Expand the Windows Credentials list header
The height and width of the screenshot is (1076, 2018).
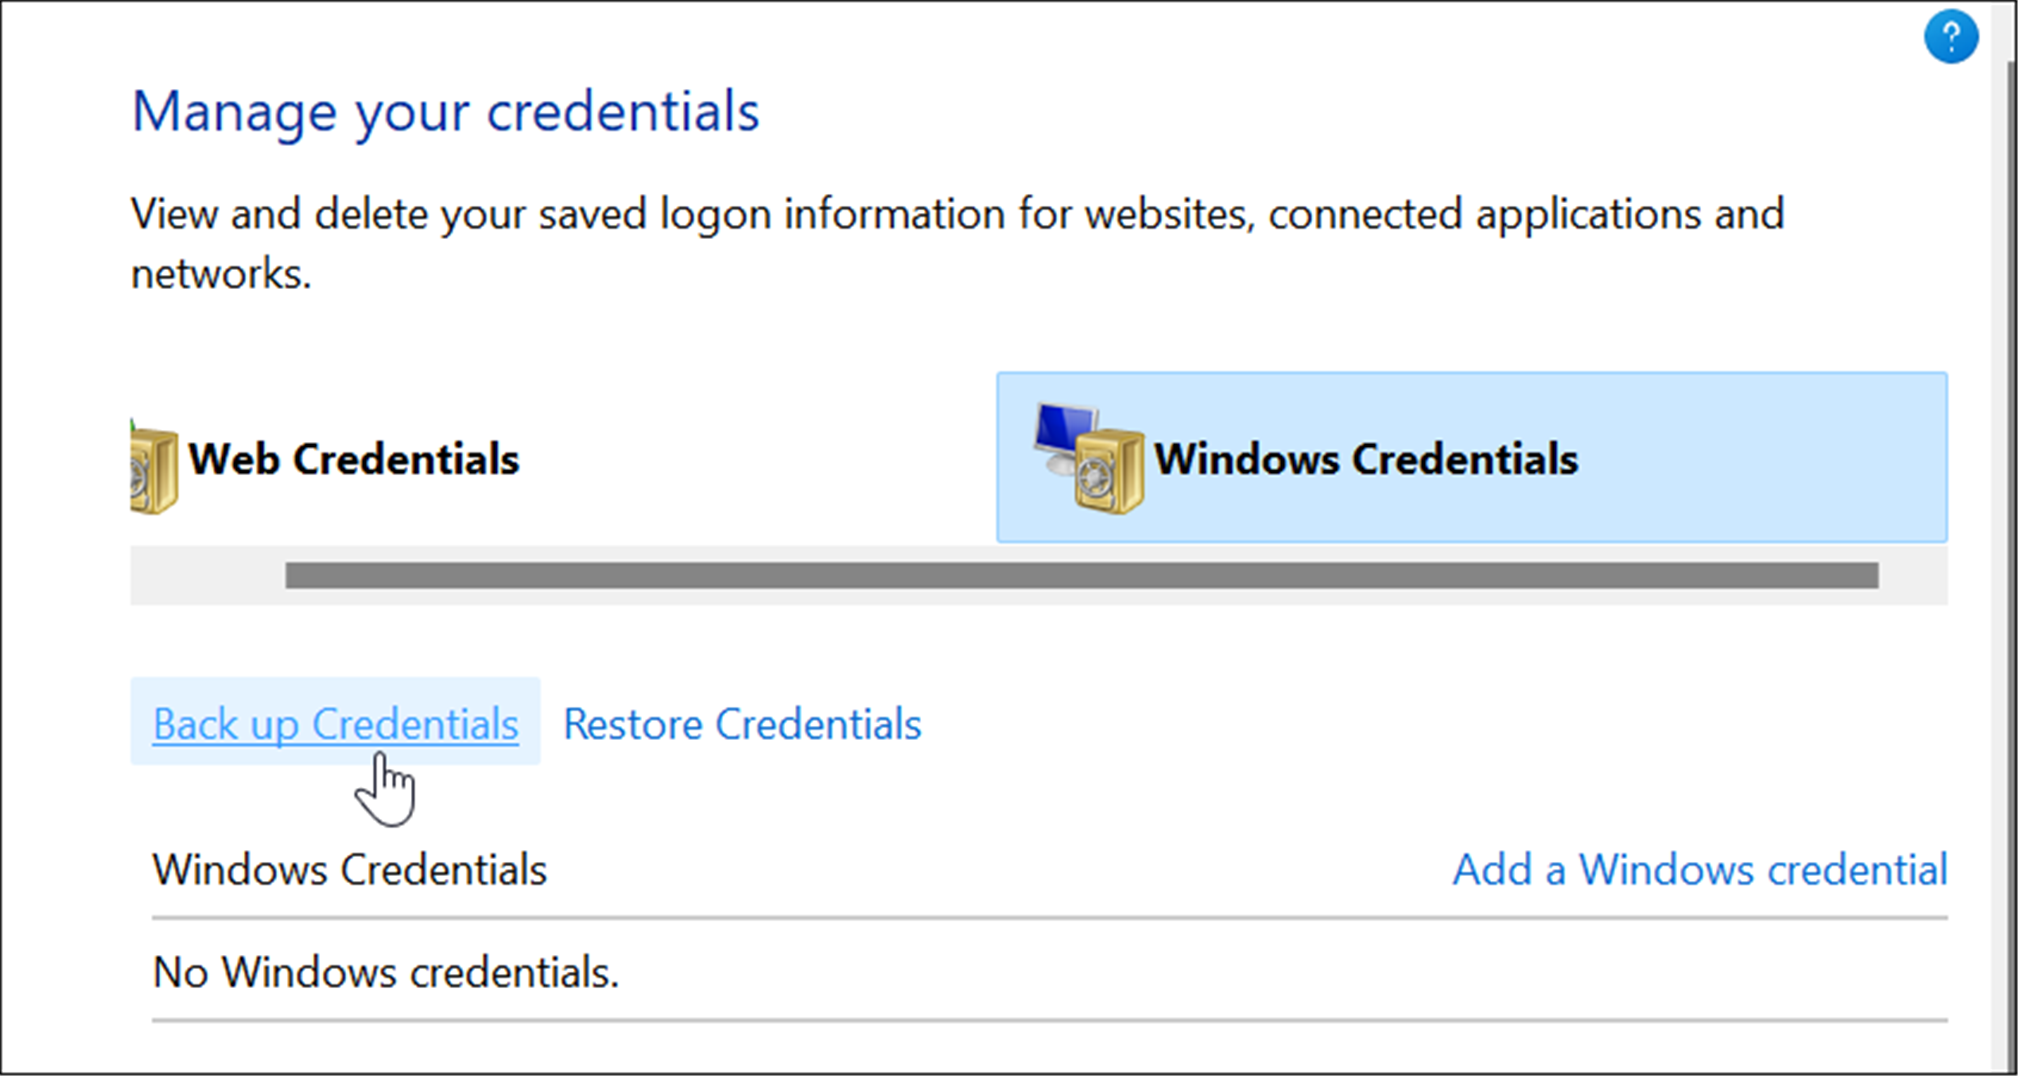pos(350,869)
